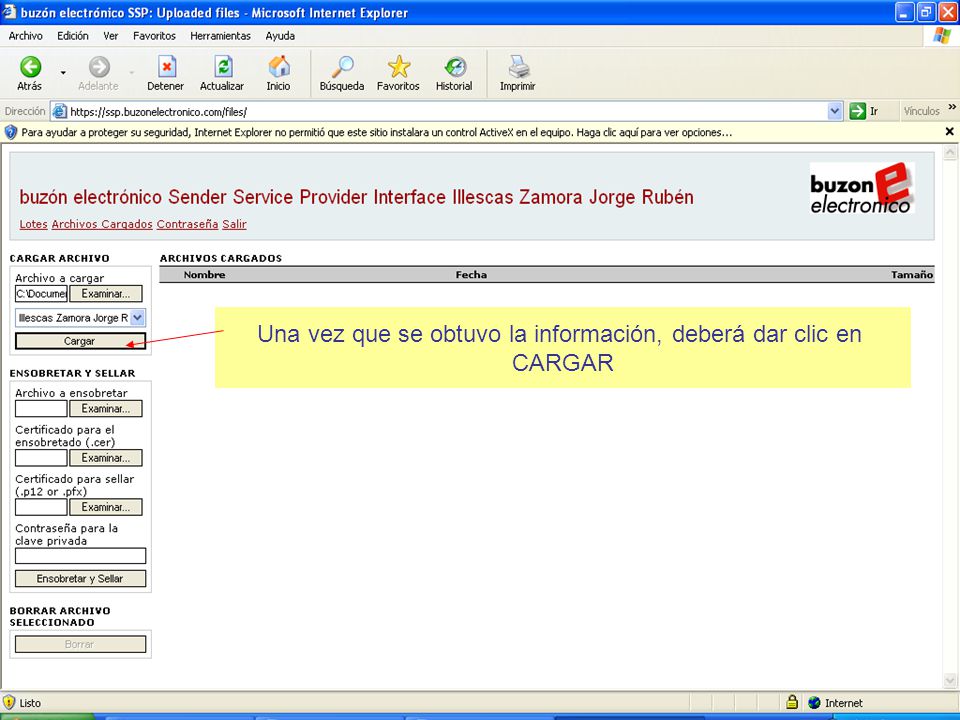The height and width of the screenshot is (720, 960).
Task: Open the Atrás history dropdown arrow
Action: tap(63, 73)
